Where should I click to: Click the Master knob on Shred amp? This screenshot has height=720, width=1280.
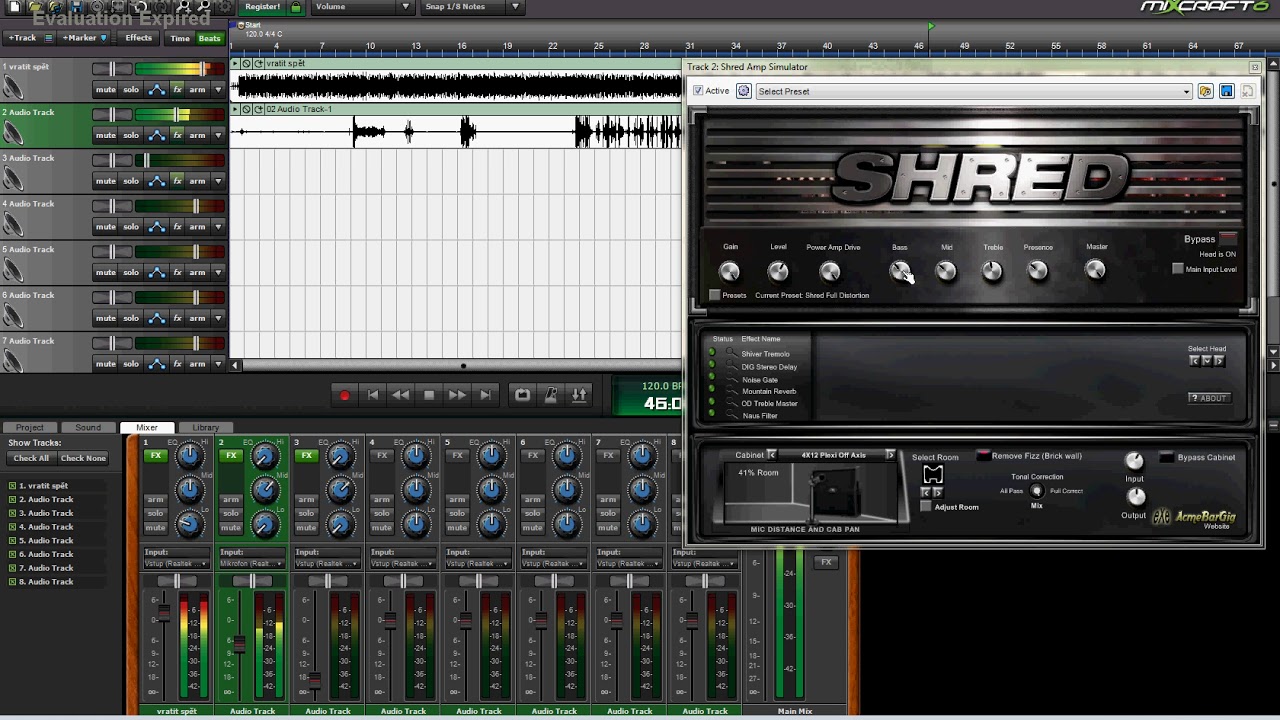coord(1096,270)
